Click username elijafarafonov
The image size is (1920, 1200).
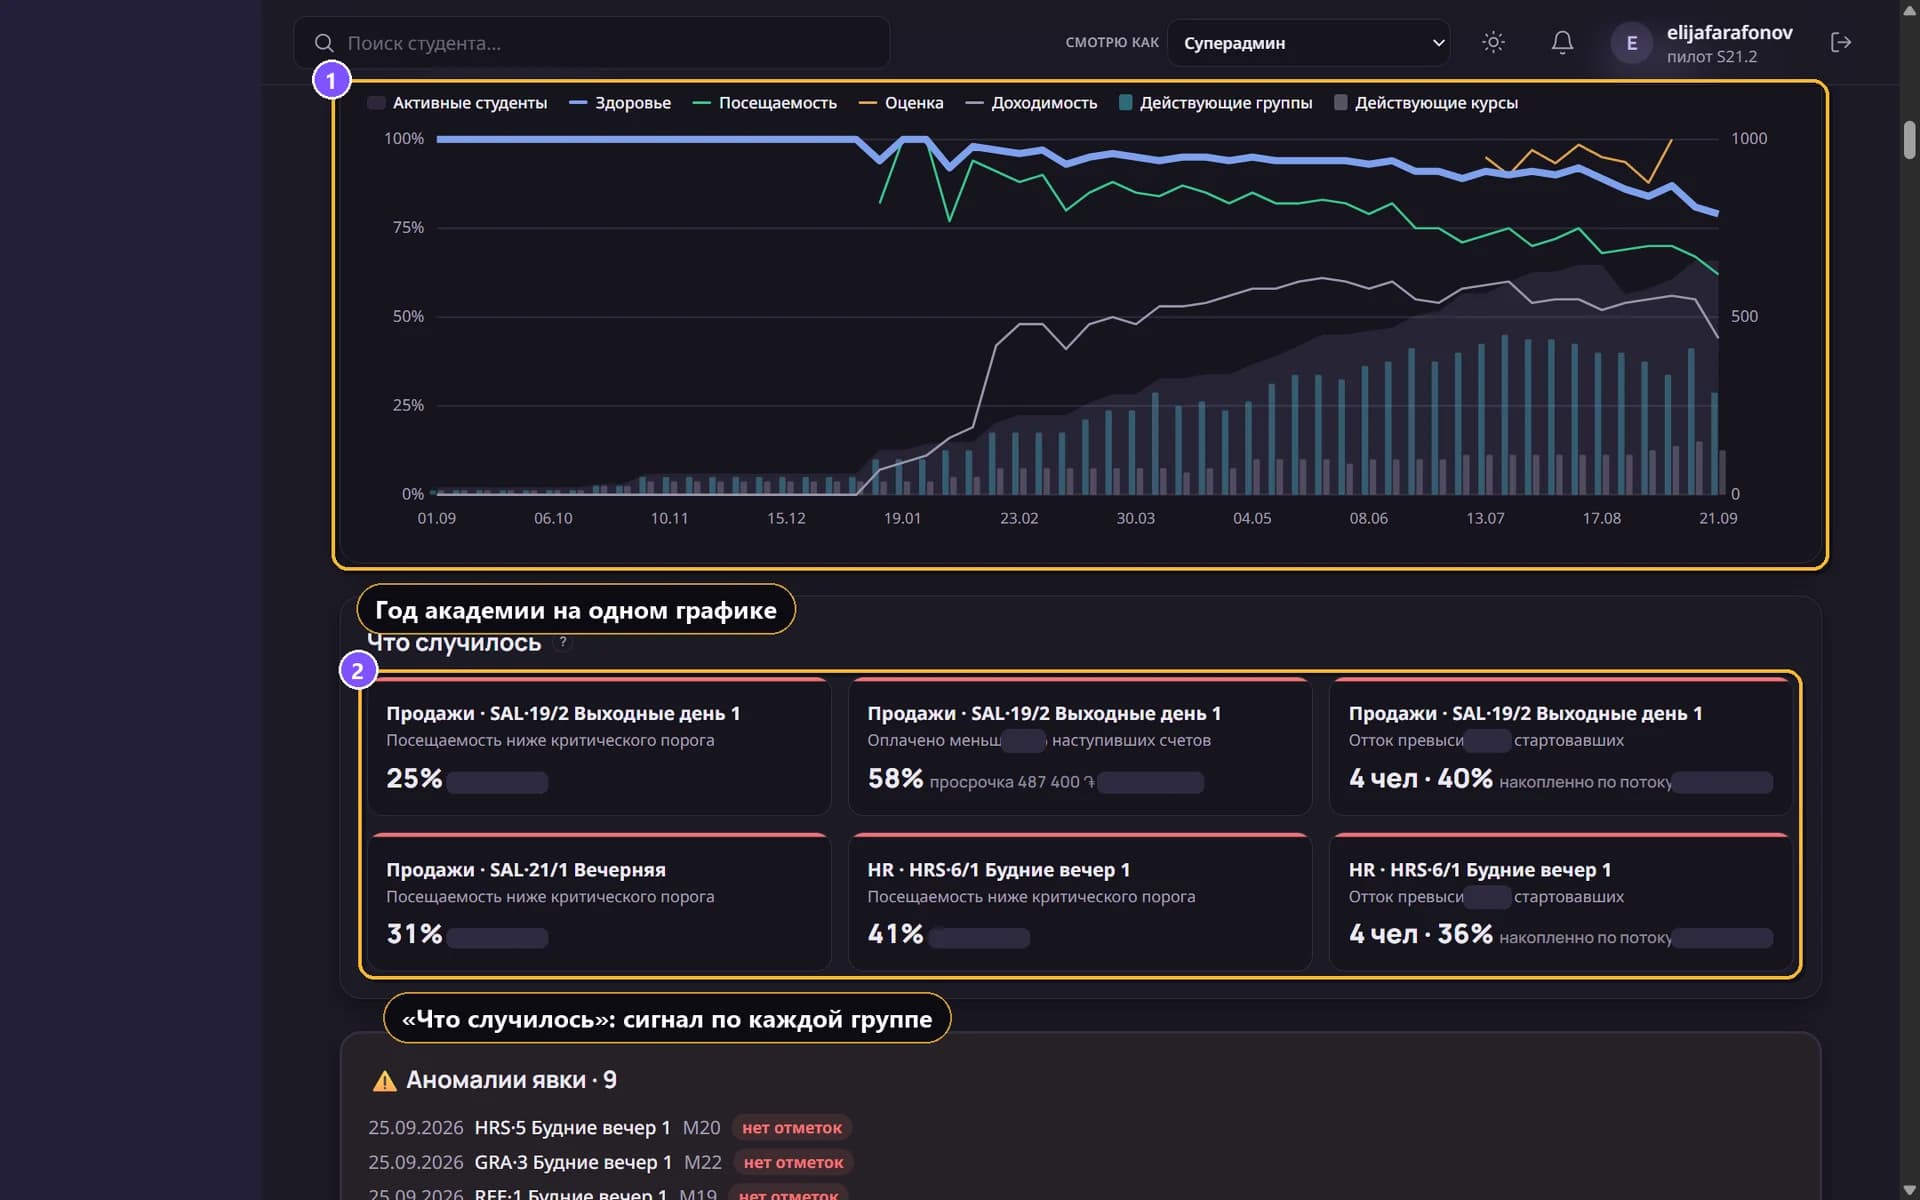(1729, 32)
